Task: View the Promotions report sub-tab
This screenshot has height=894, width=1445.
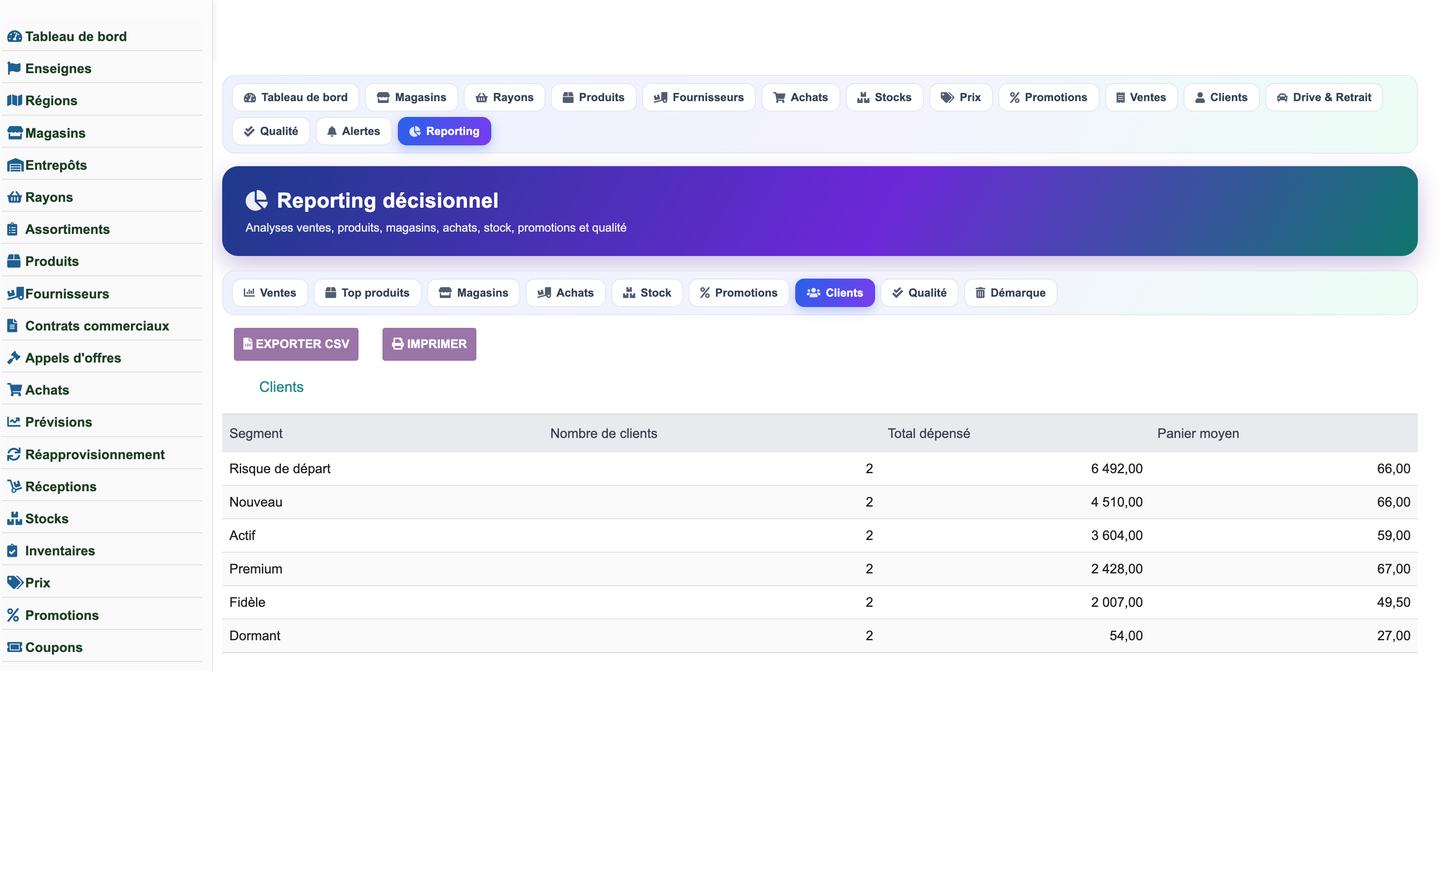Action: (739, 293)
